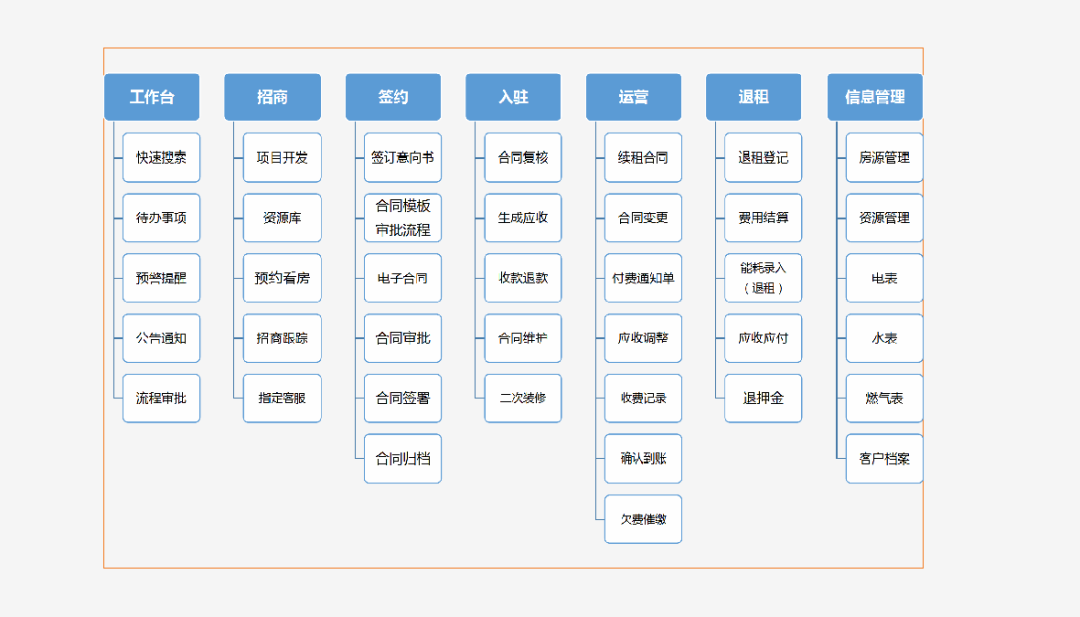Viewport: 1080px width, 617px height.
Task: Click the 燃气表 box
Action: click(884, 398)
